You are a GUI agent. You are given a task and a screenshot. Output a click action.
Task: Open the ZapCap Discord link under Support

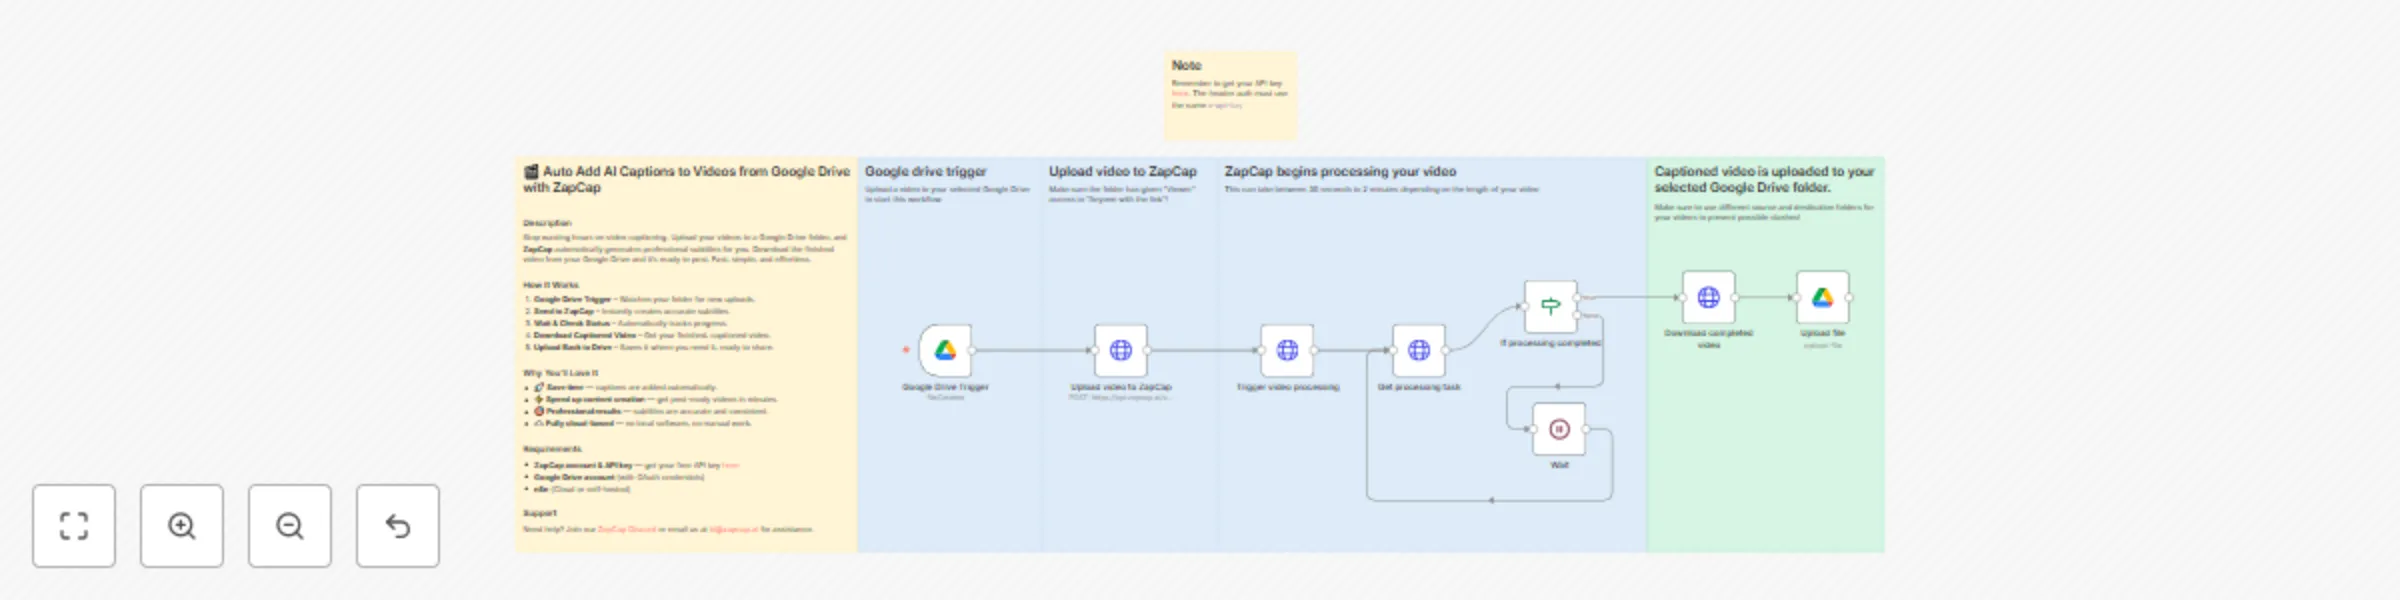tap(627, 529)
